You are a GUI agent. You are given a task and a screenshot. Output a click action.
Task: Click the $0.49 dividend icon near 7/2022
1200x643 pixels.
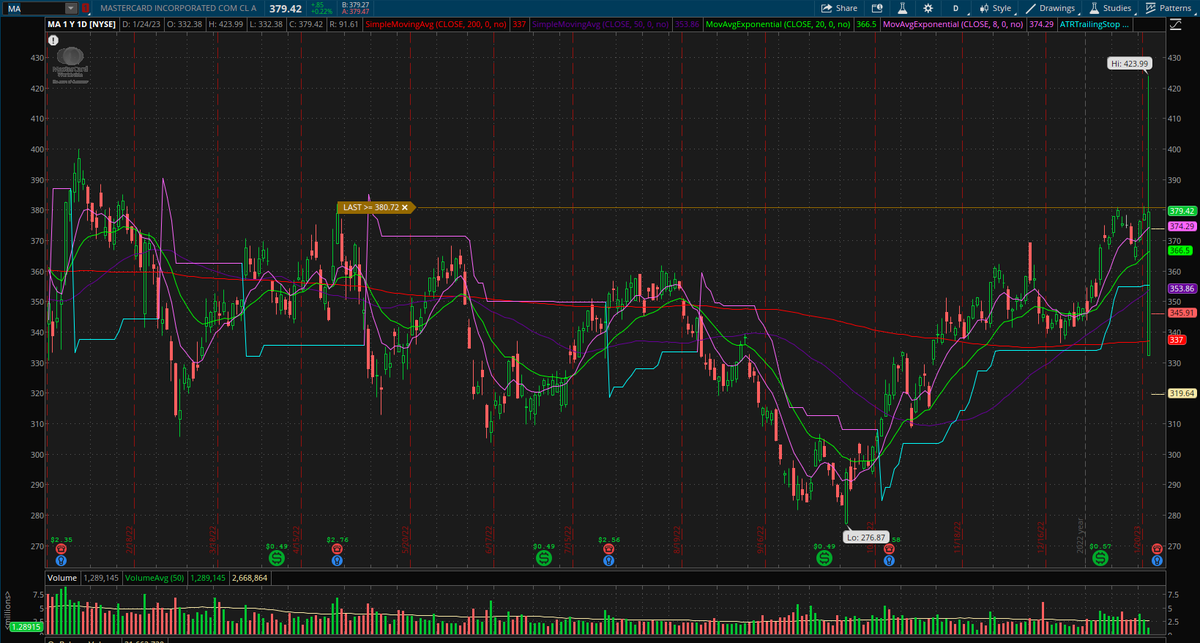544,556
